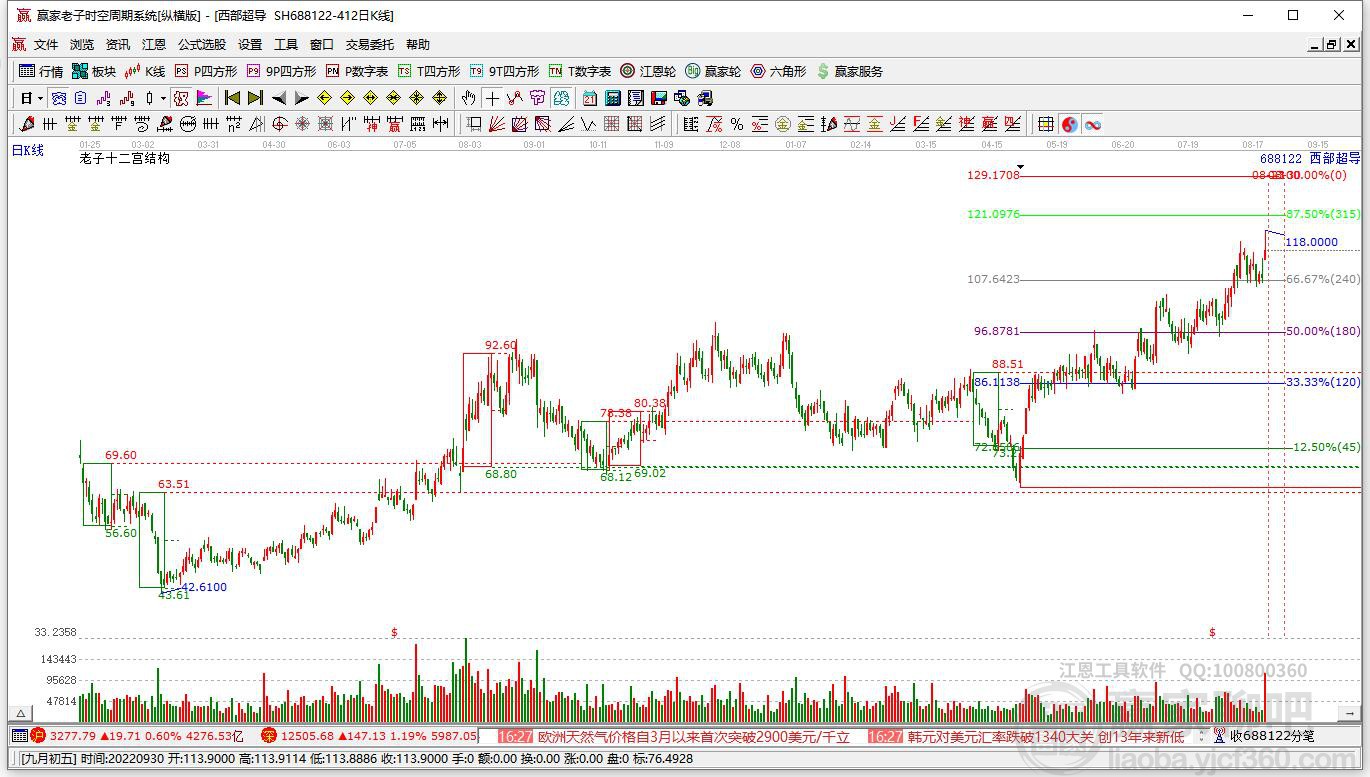Click the 日K线 label at chart top-left
This screenshot has width=1370, height=777.
pos(28,150)
